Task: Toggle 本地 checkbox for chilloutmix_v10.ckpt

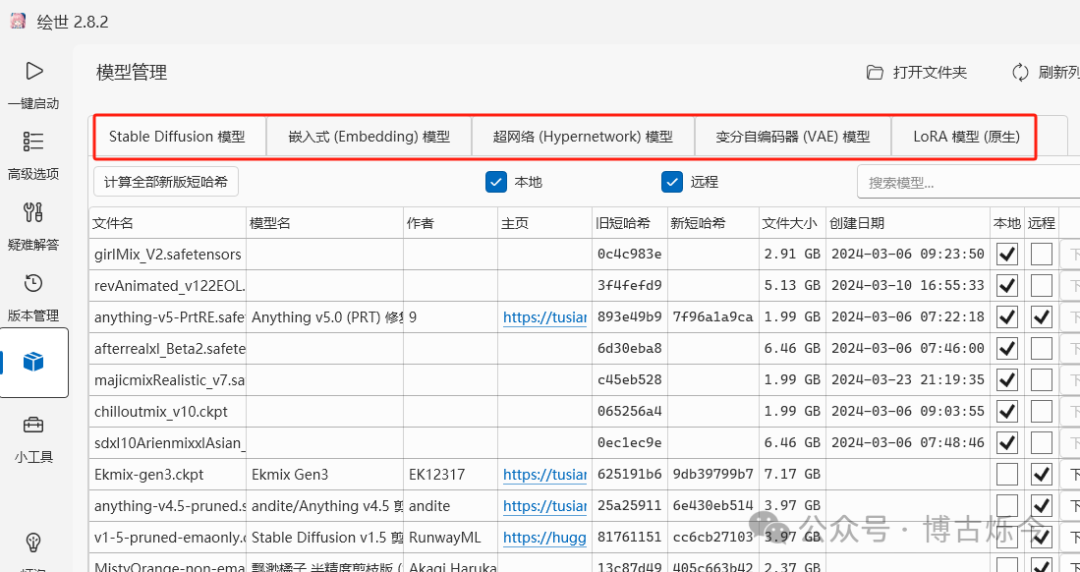Action: pos(1007,411)
